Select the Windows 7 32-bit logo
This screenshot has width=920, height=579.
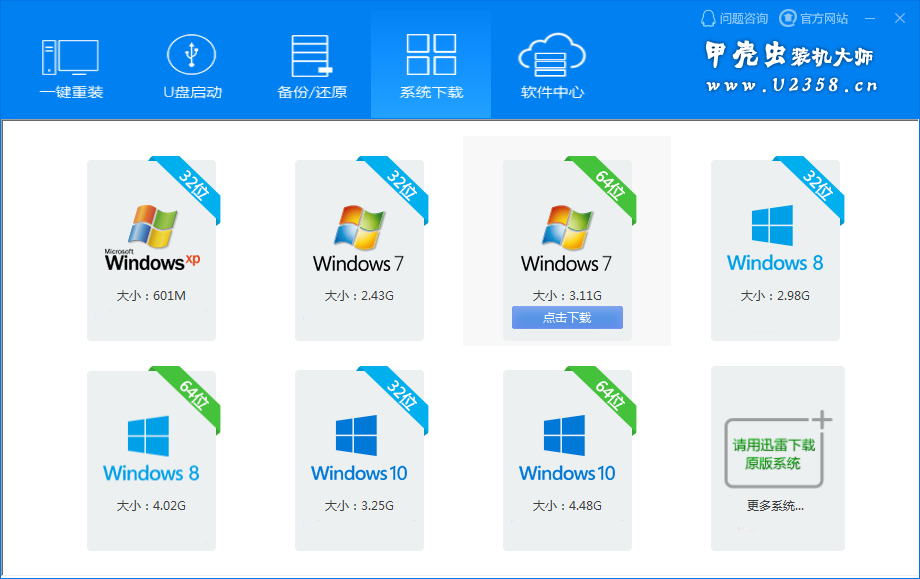[x=358, y=239]
